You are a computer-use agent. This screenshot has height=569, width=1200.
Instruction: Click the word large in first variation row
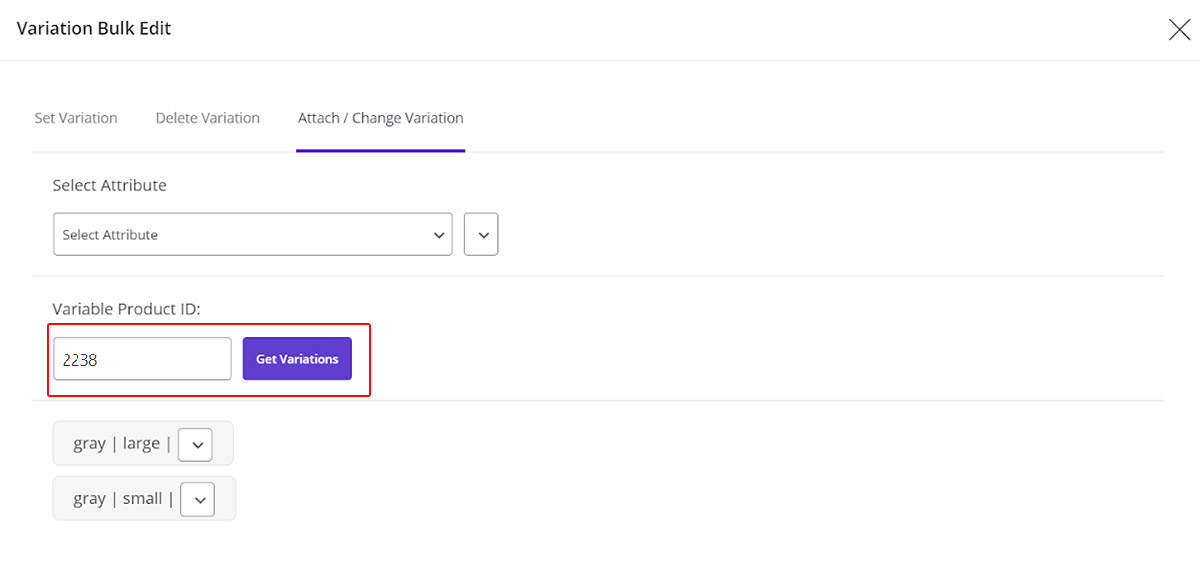pyautogui.click(x=141, y=443)
